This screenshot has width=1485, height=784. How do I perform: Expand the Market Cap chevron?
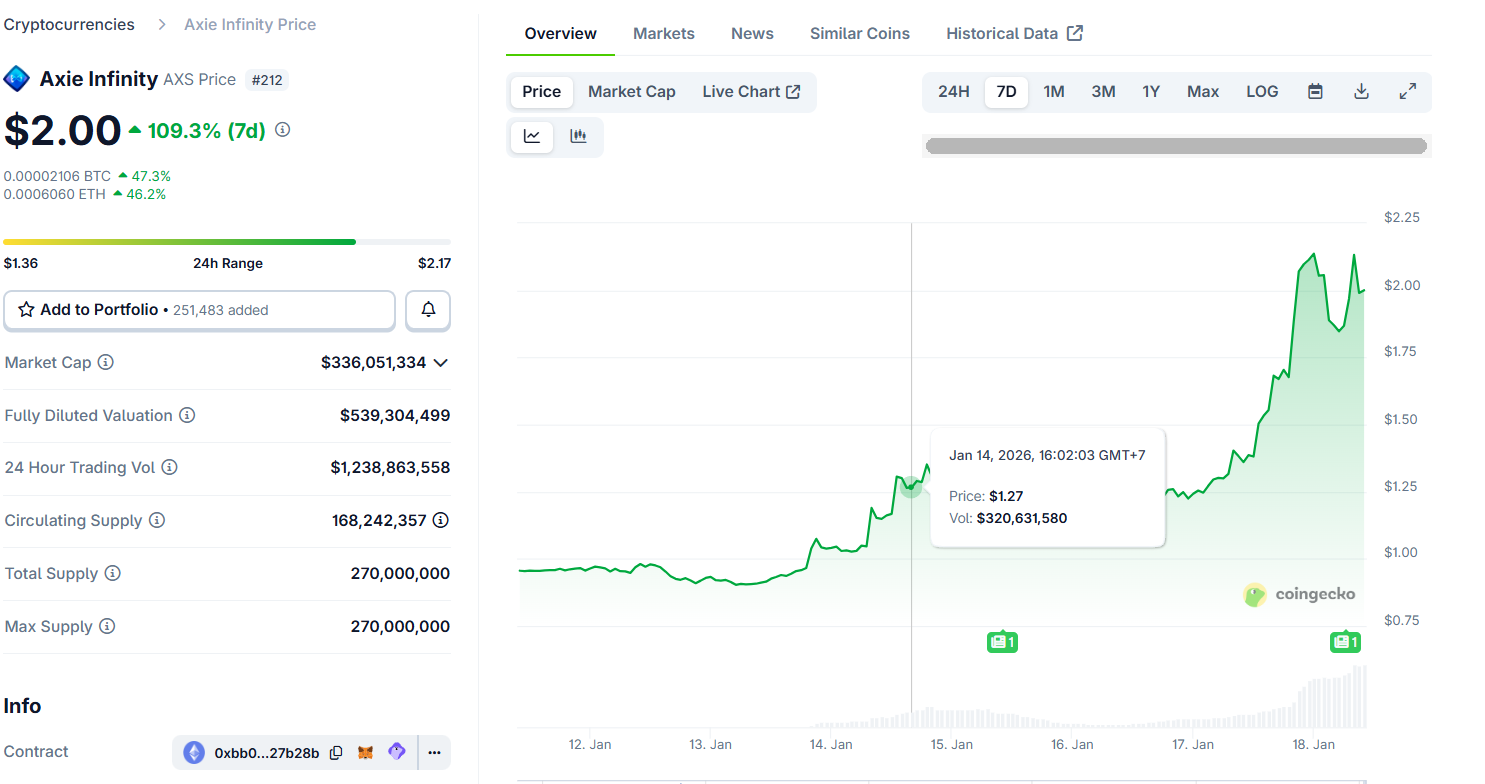coord(440,363)
